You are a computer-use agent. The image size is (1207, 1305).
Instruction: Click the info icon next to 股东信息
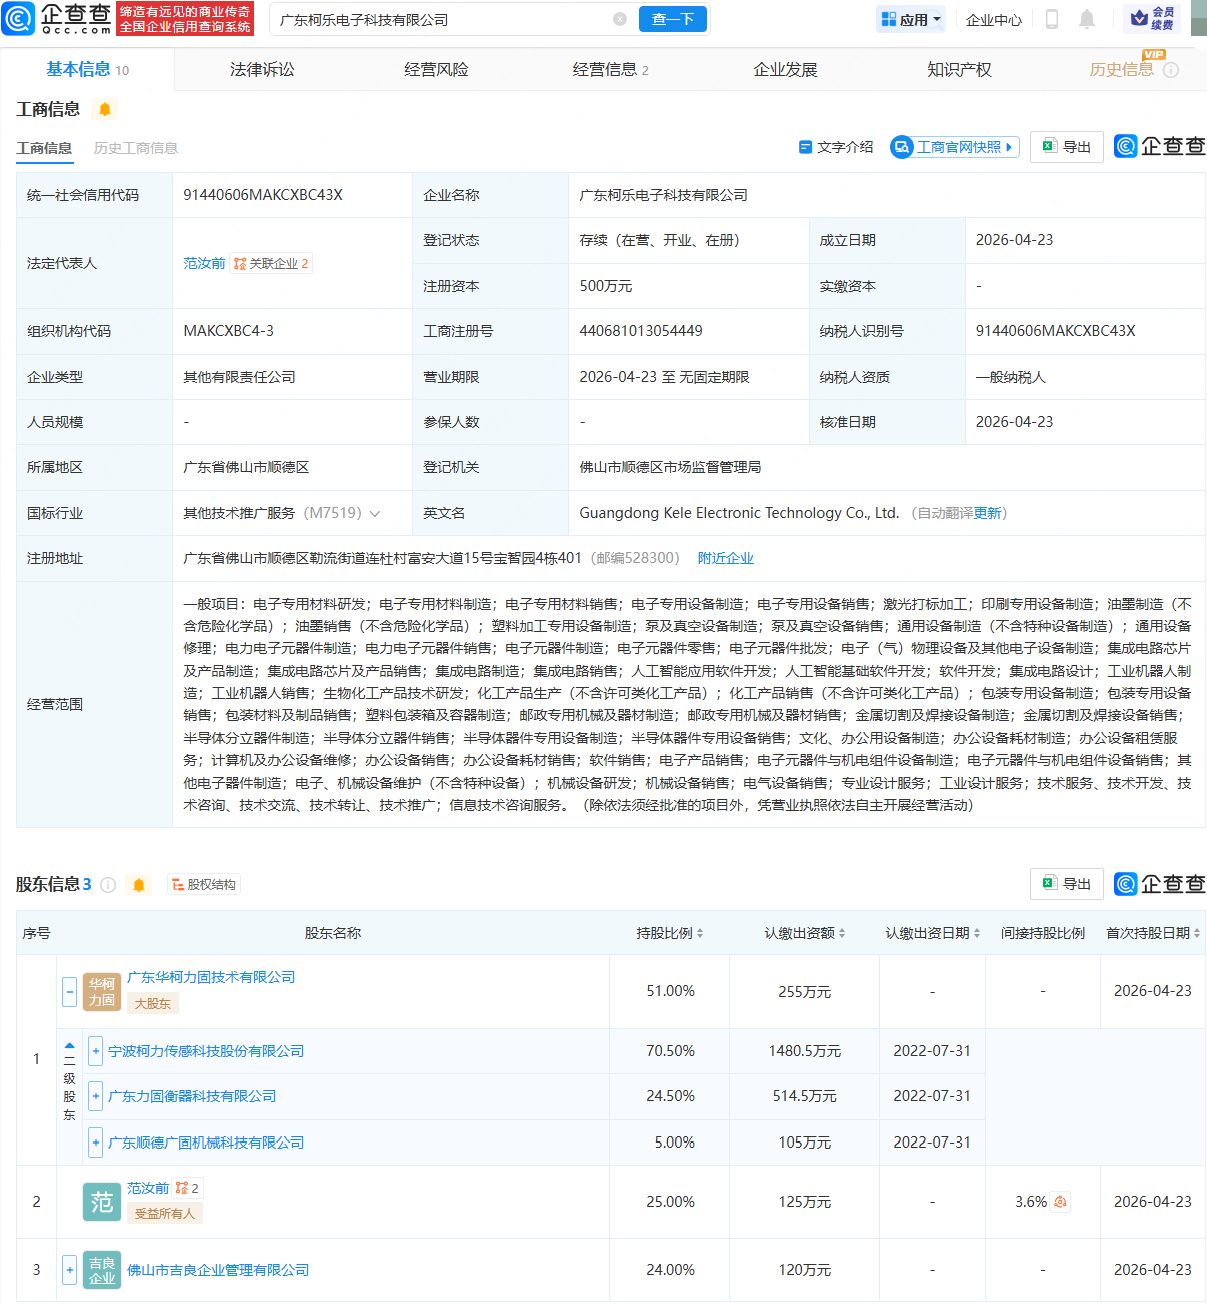[108, 885]
